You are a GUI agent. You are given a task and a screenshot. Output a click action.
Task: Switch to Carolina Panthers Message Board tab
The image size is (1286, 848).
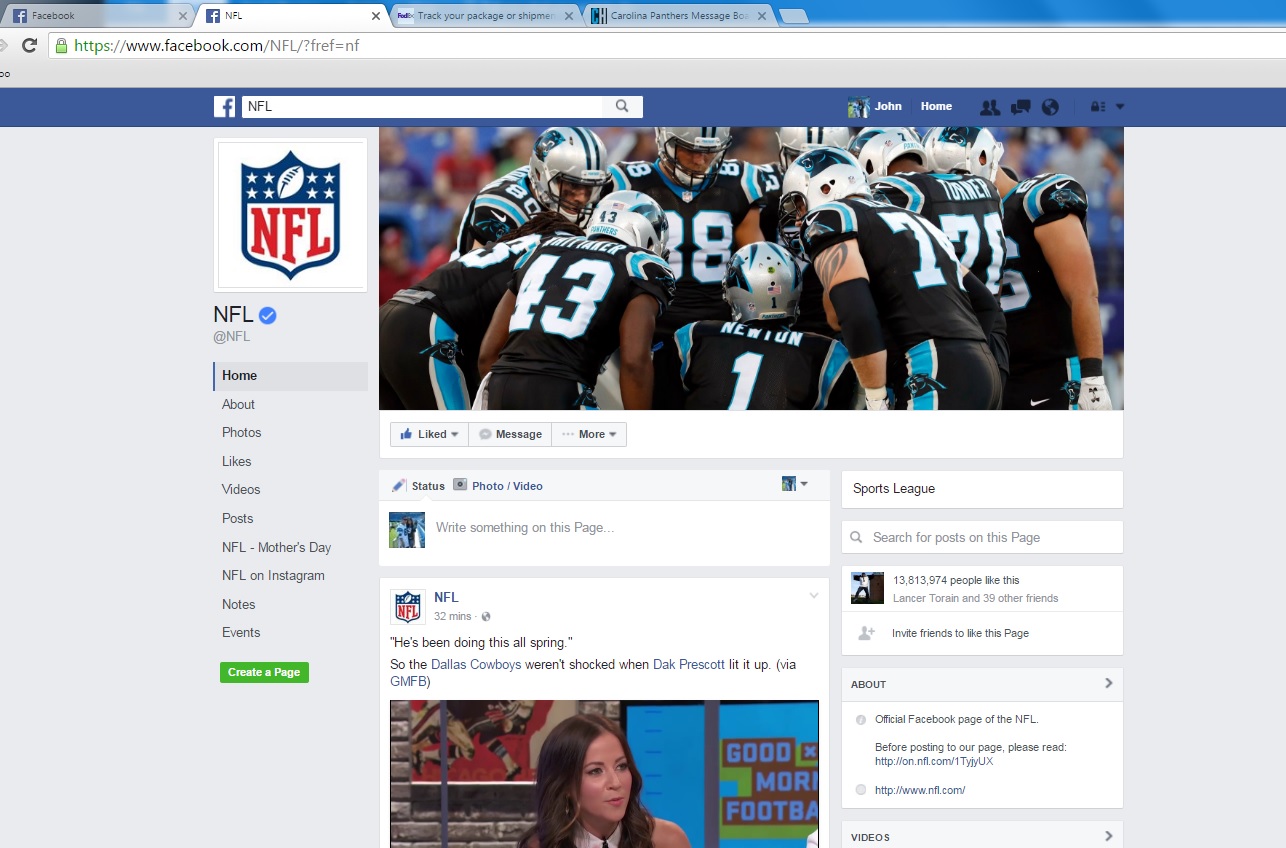coord(680,16)
